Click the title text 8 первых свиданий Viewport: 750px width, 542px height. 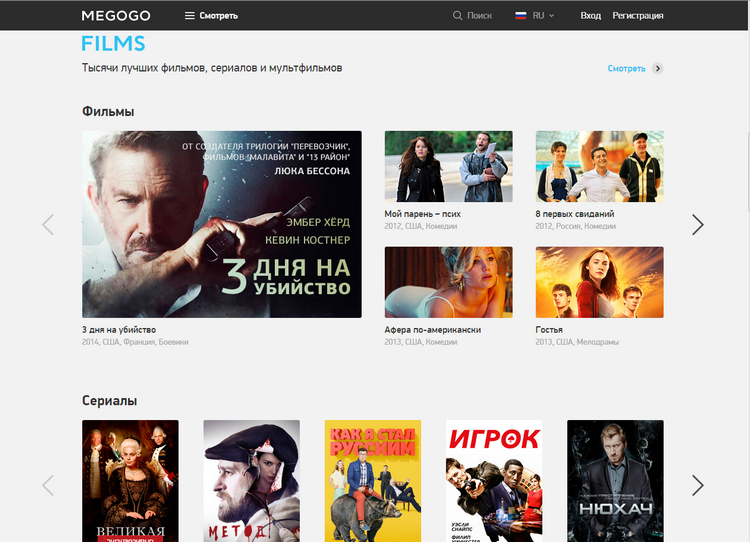574,214
